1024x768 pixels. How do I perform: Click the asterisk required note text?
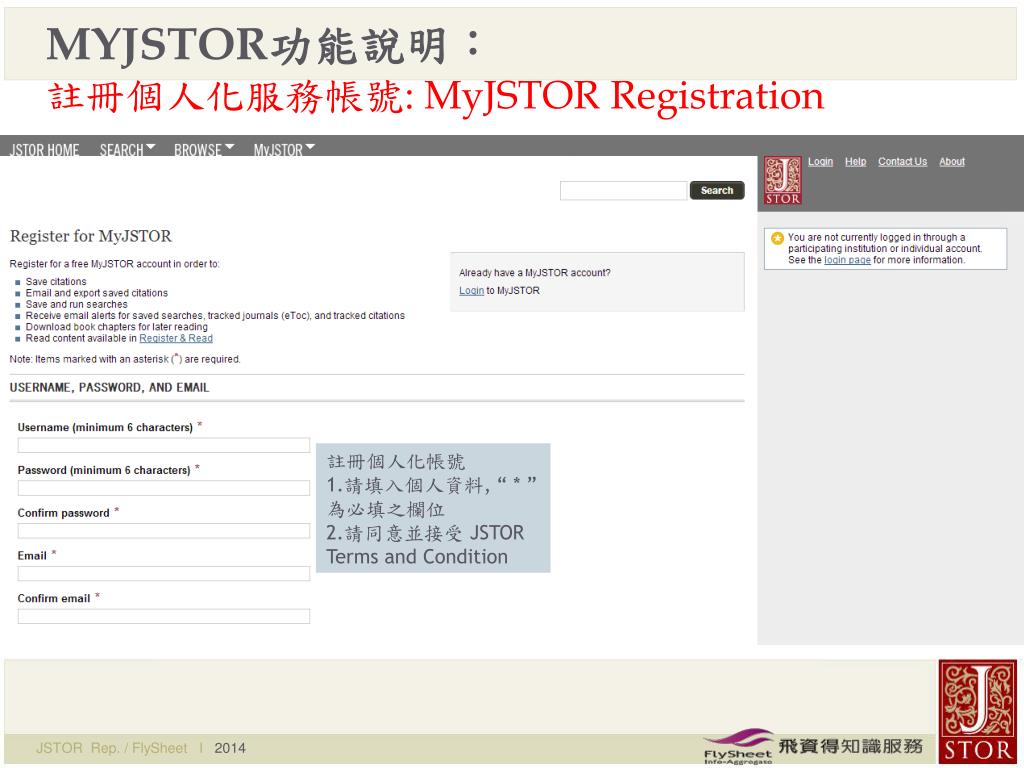click(125, 359)
